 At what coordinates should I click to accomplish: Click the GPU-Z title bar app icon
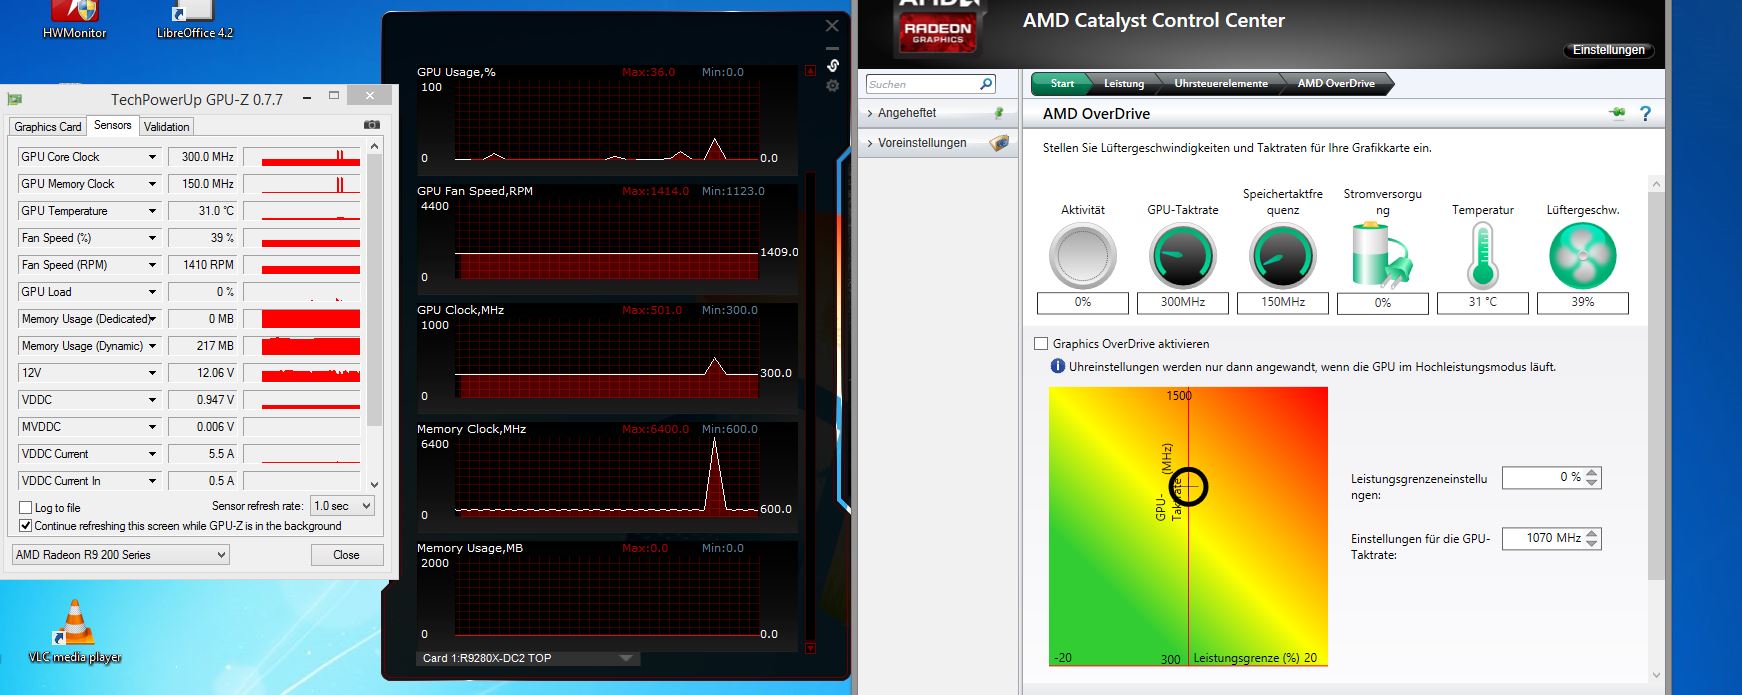coord(15,99)
